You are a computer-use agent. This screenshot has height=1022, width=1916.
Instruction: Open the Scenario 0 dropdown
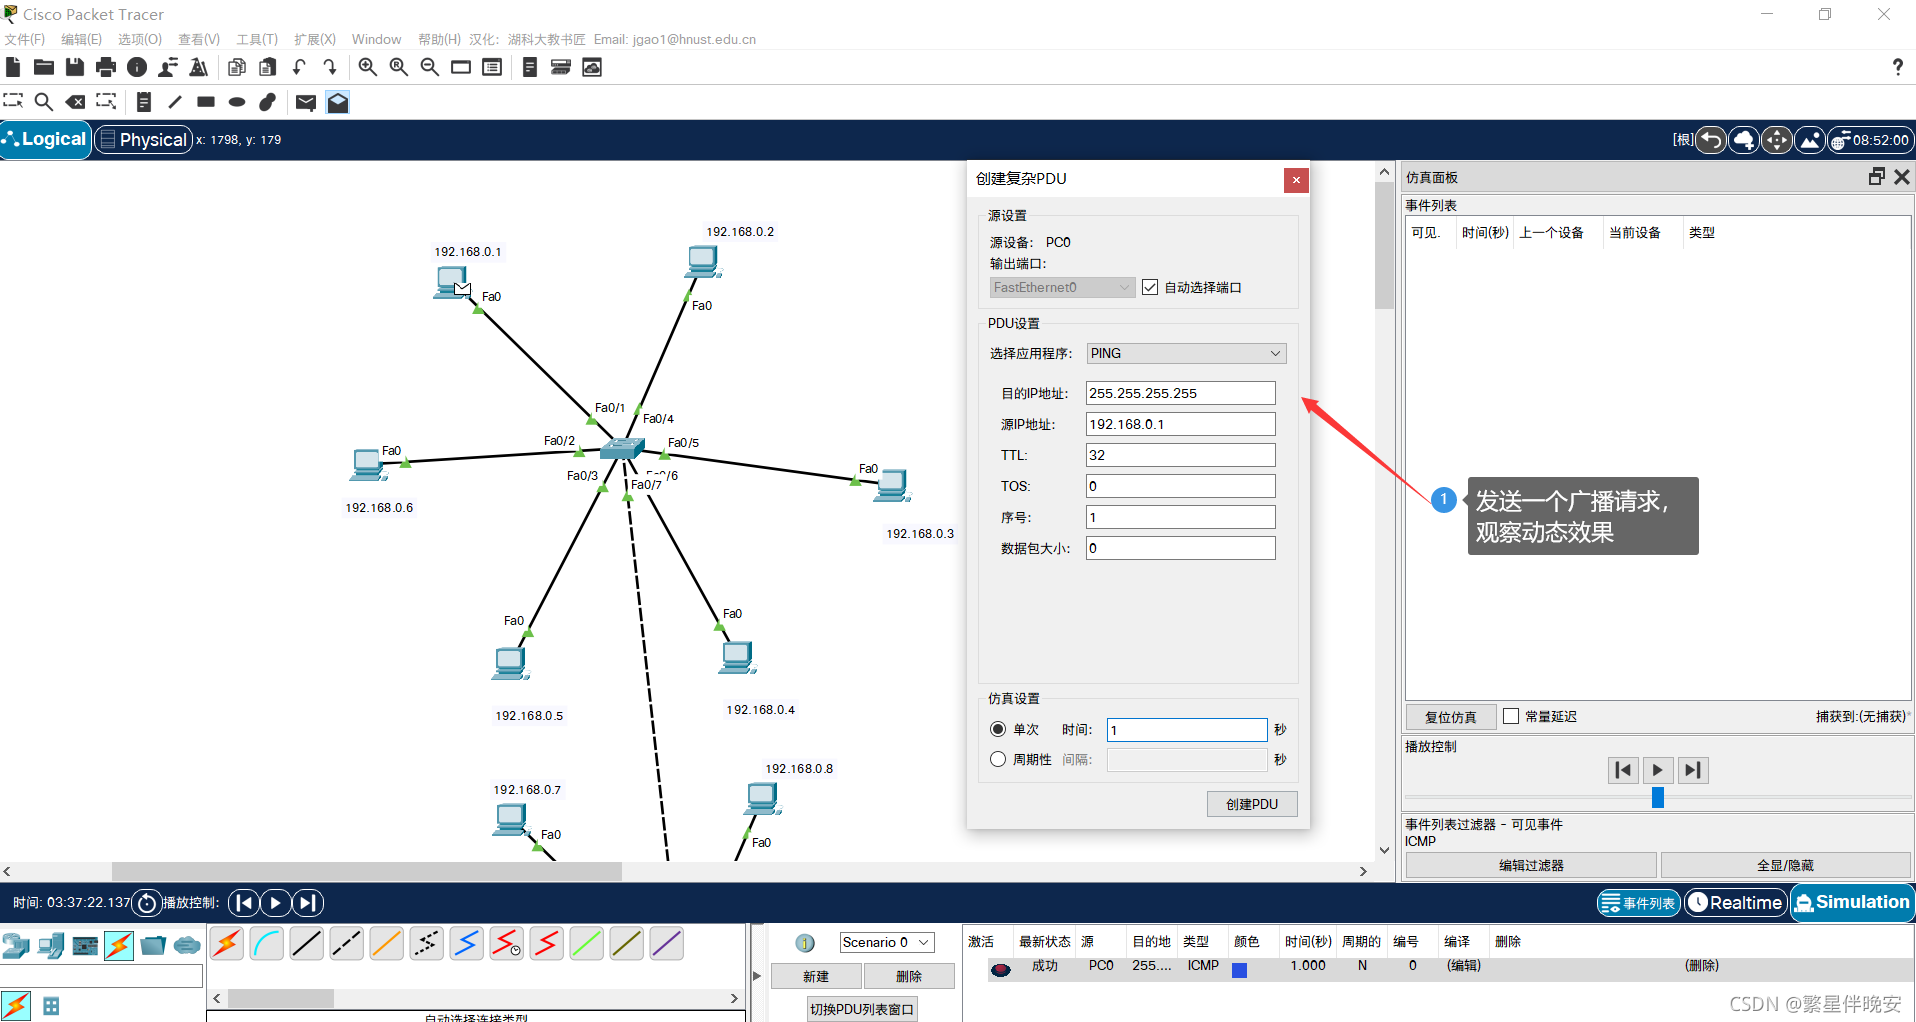click(x=886, y=942)
